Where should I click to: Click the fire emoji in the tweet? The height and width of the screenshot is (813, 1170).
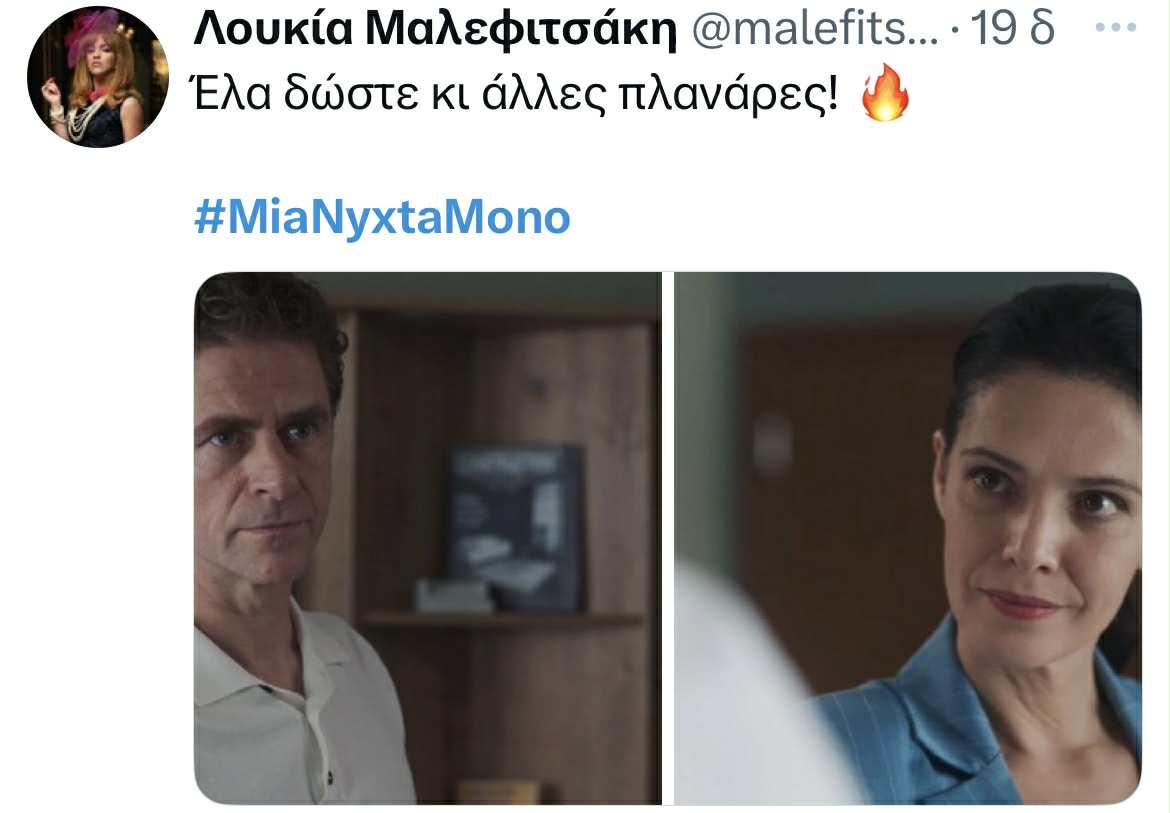885,92
